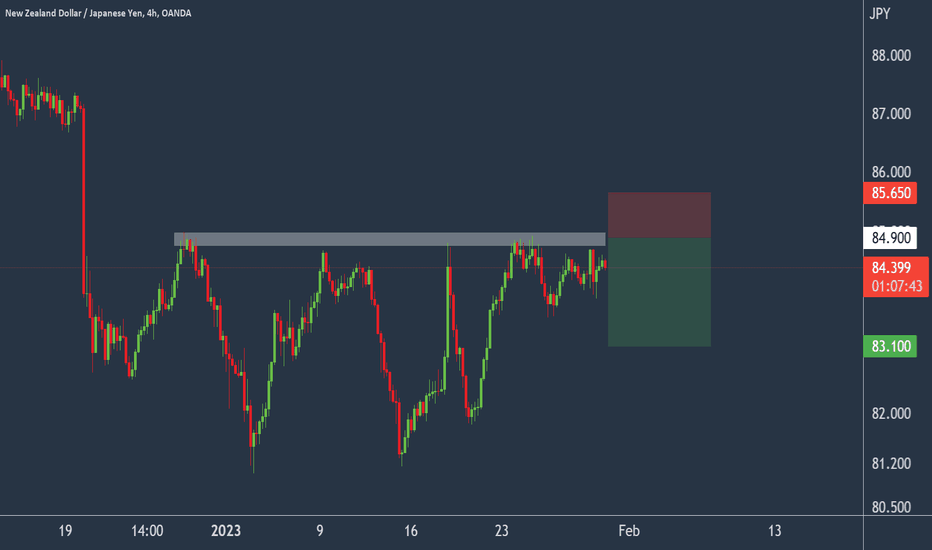
Task: Select the 84.900 entry price label
Action: 890,238
